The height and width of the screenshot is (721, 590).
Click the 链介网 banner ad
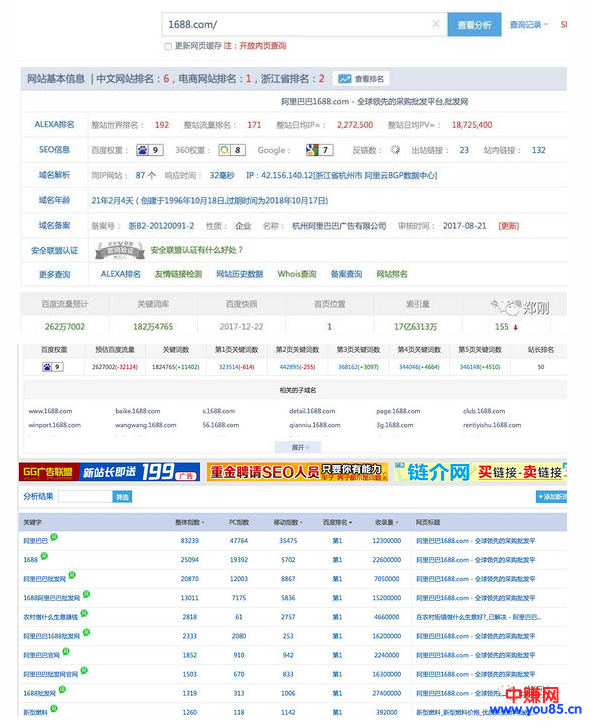(x=481, y=472)
